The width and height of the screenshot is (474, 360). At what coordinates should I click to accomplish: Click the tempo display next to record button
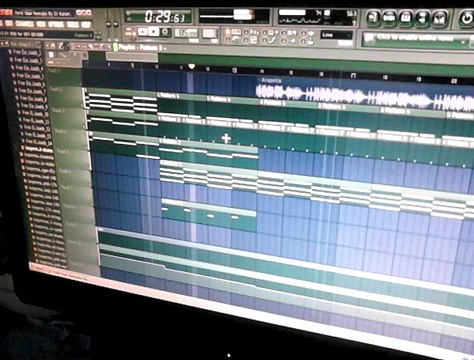tap(187, 33)
